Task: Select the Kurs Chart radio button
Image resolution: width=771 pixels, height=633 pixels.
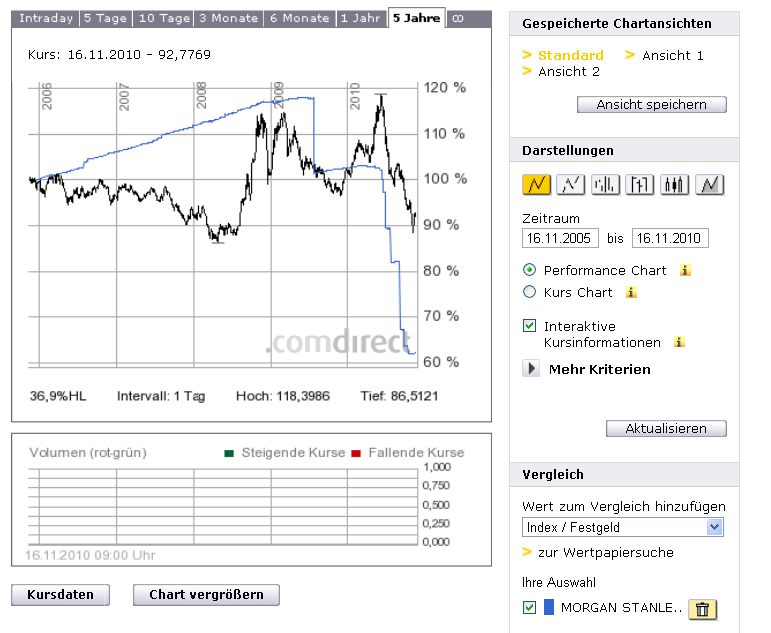Action: (x=530, y=292)
